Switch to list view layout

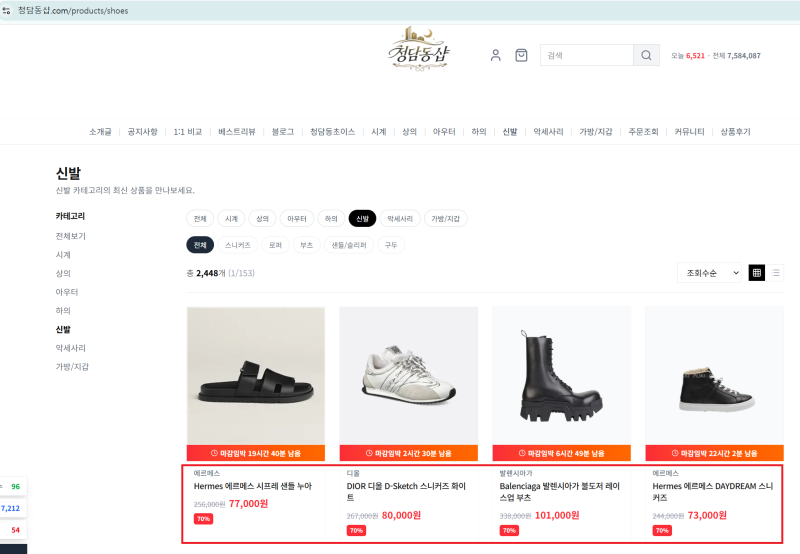[x=776, y=272]
